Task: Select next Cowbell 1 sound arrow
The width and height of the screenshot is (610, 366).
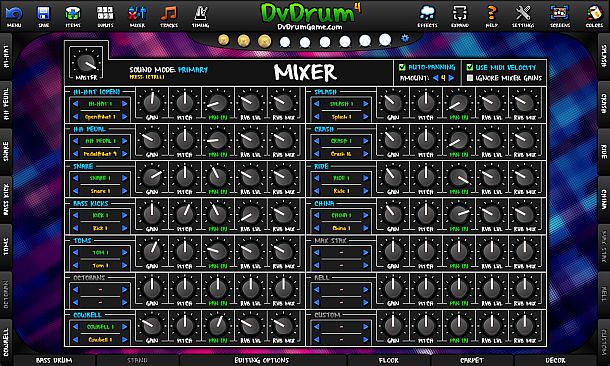Action: [x=124, y=340]
